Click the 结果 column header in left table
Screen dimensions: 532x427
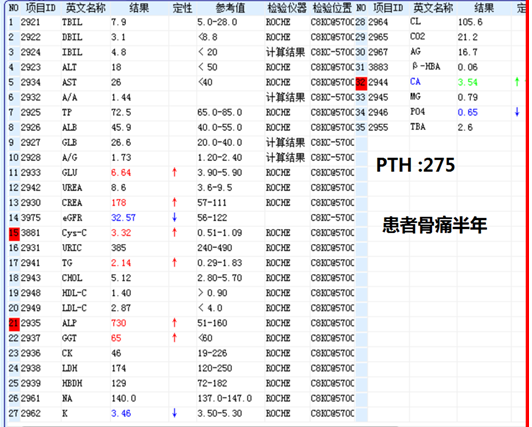tap(139, 8)
